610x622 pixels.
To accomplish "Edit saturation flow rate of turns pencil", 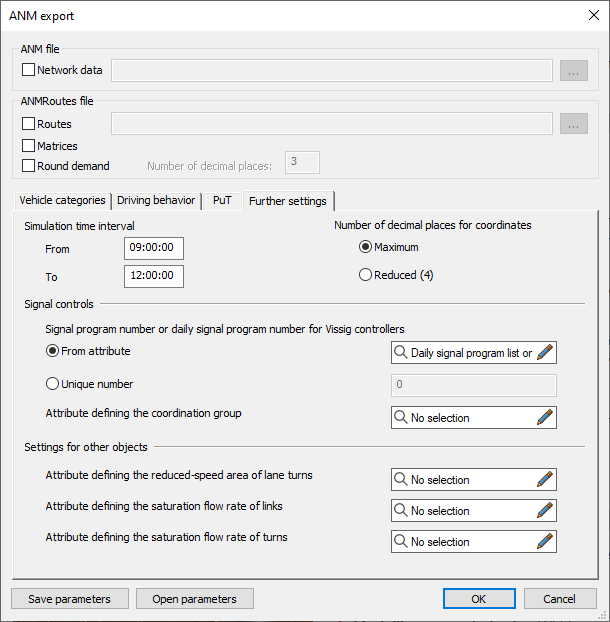I will point(544,542).
